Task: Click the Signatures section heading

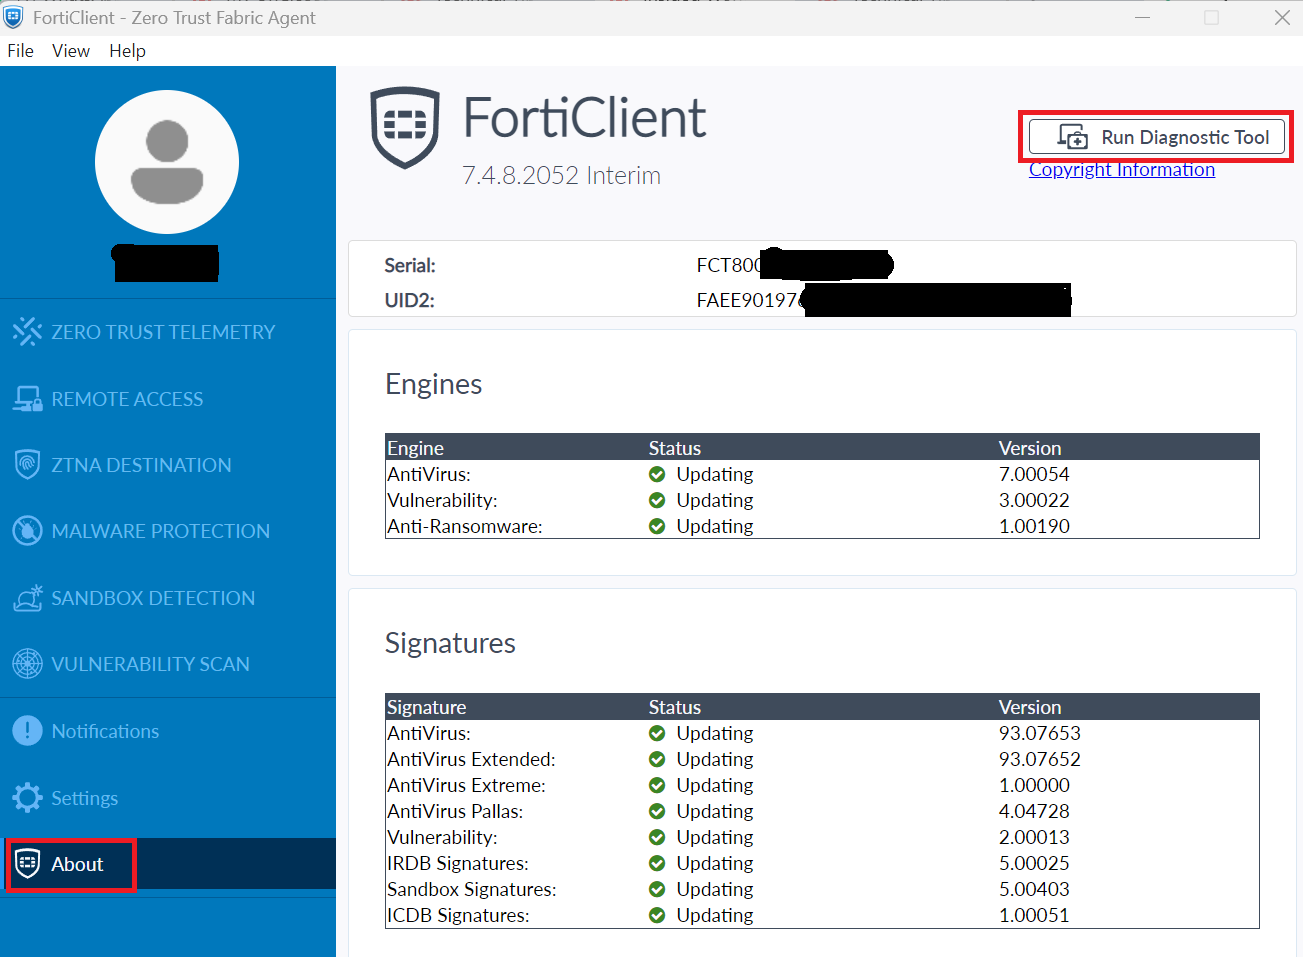Action: point(450,643)
